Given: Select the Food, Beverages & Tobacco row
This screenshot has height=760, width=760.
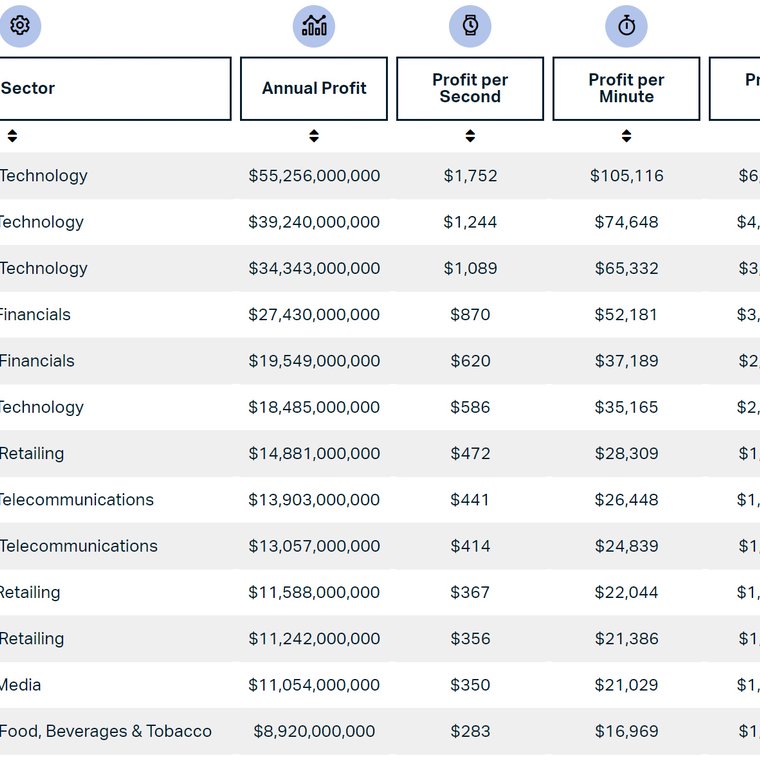Looking at the screenshot, I should coord(380,731).
